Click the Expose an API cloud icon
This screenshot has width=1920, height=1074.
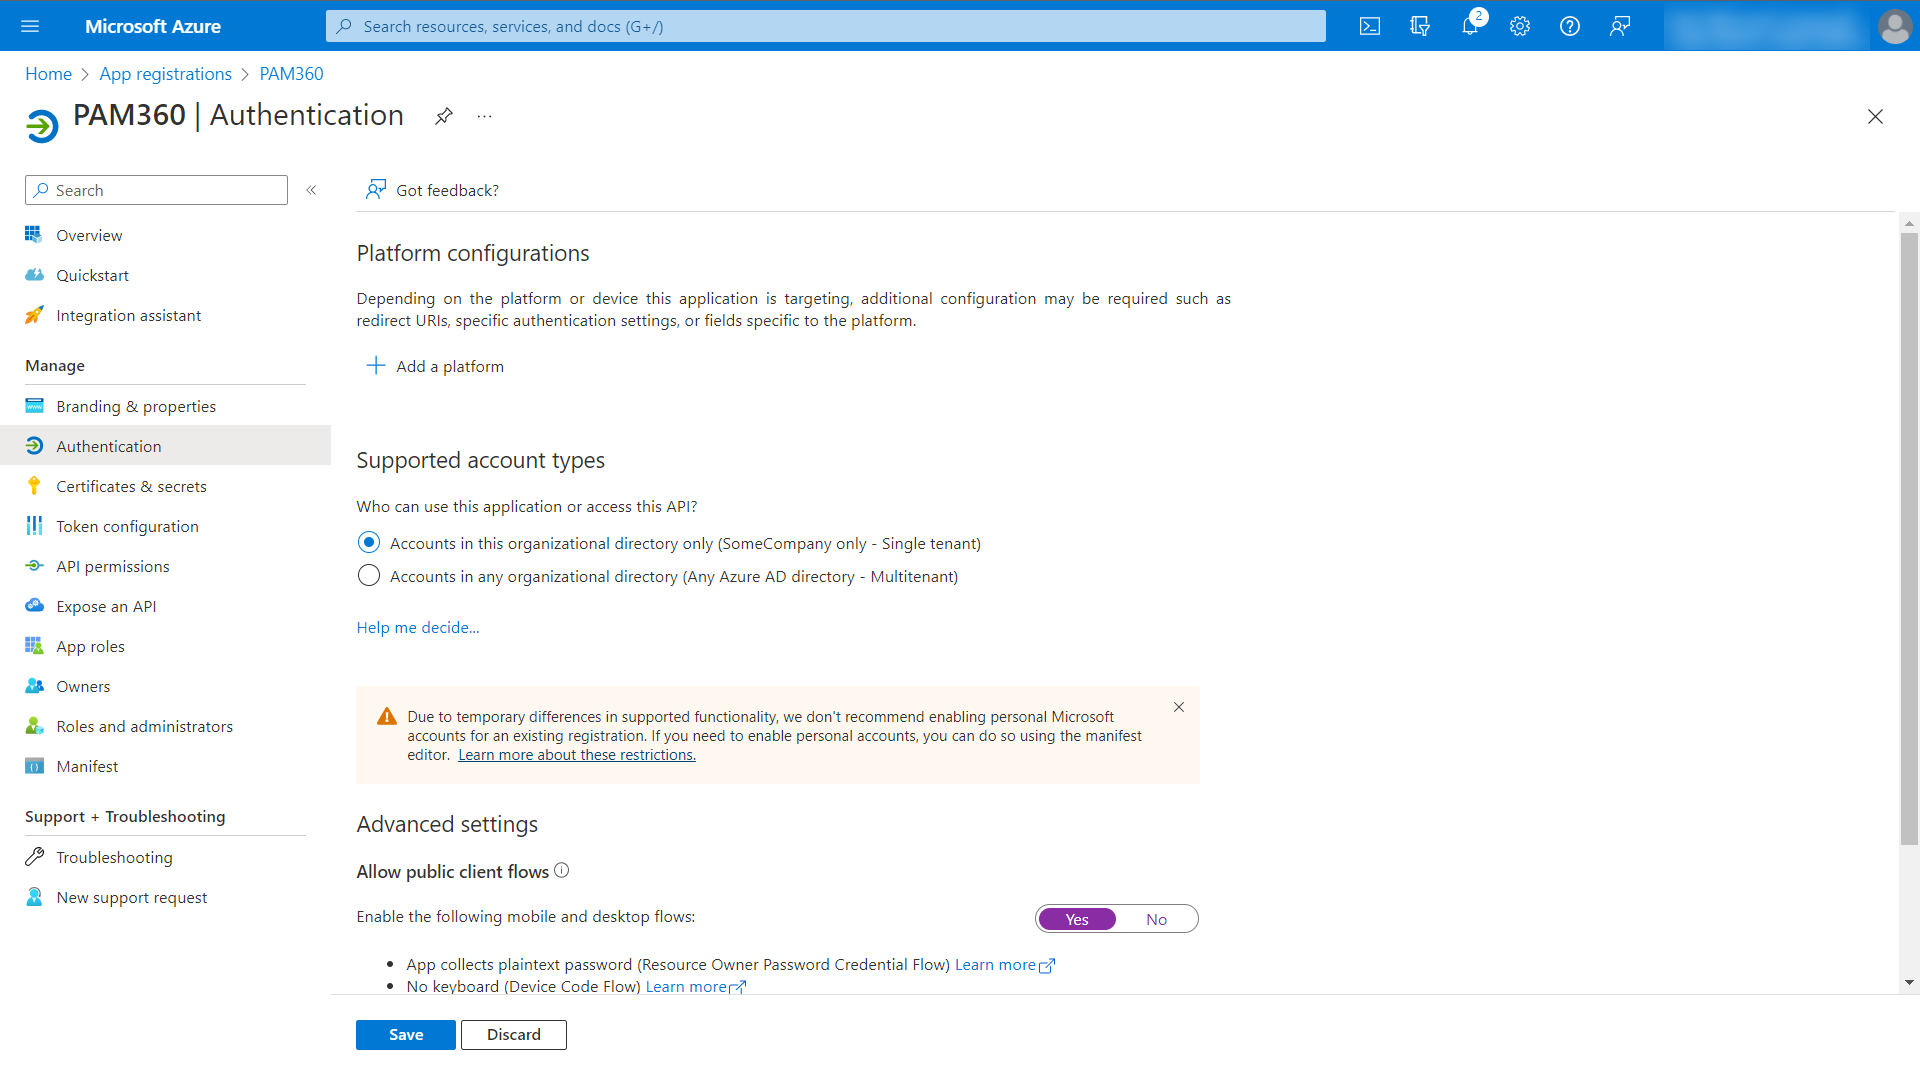tap(34, 605)
